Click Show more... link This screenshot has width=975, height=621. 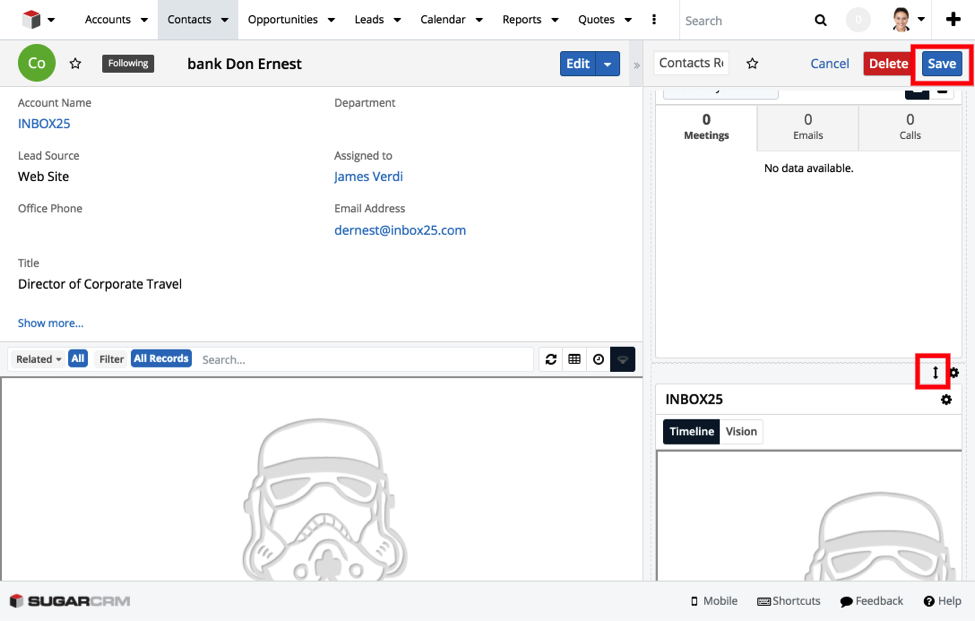click(50, 323)
